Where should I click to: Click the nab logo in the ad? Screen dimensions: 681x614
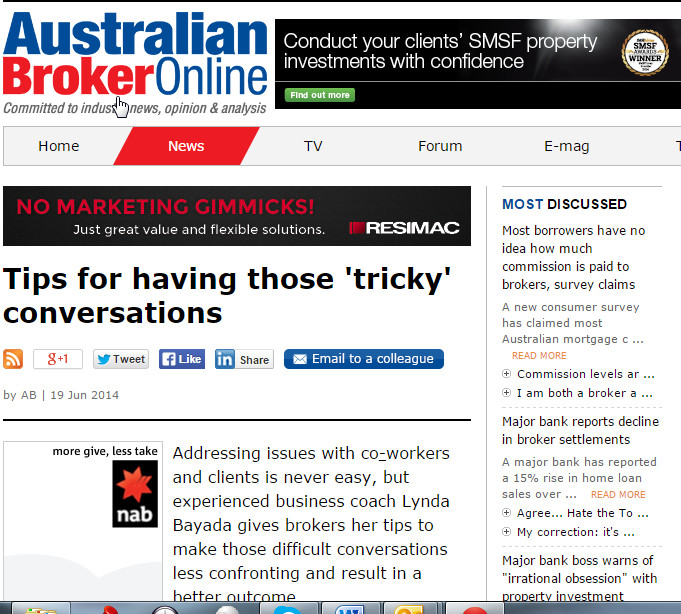click(x=135, y=494)
